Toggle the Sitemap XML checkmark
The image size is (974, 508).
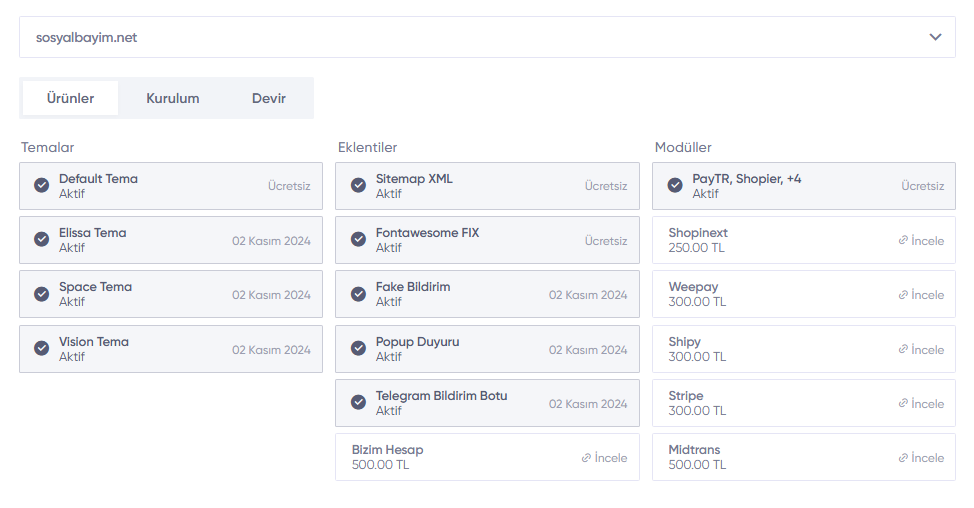(358, 185)
